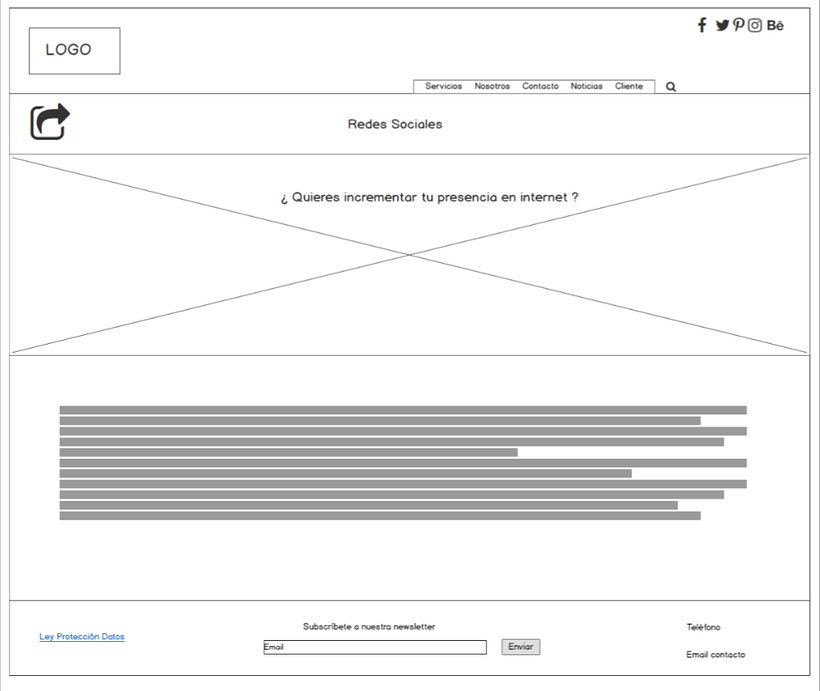Focus the newsletter Email input field
This screenshot has height=691, width=820.
tap(375, 647)
